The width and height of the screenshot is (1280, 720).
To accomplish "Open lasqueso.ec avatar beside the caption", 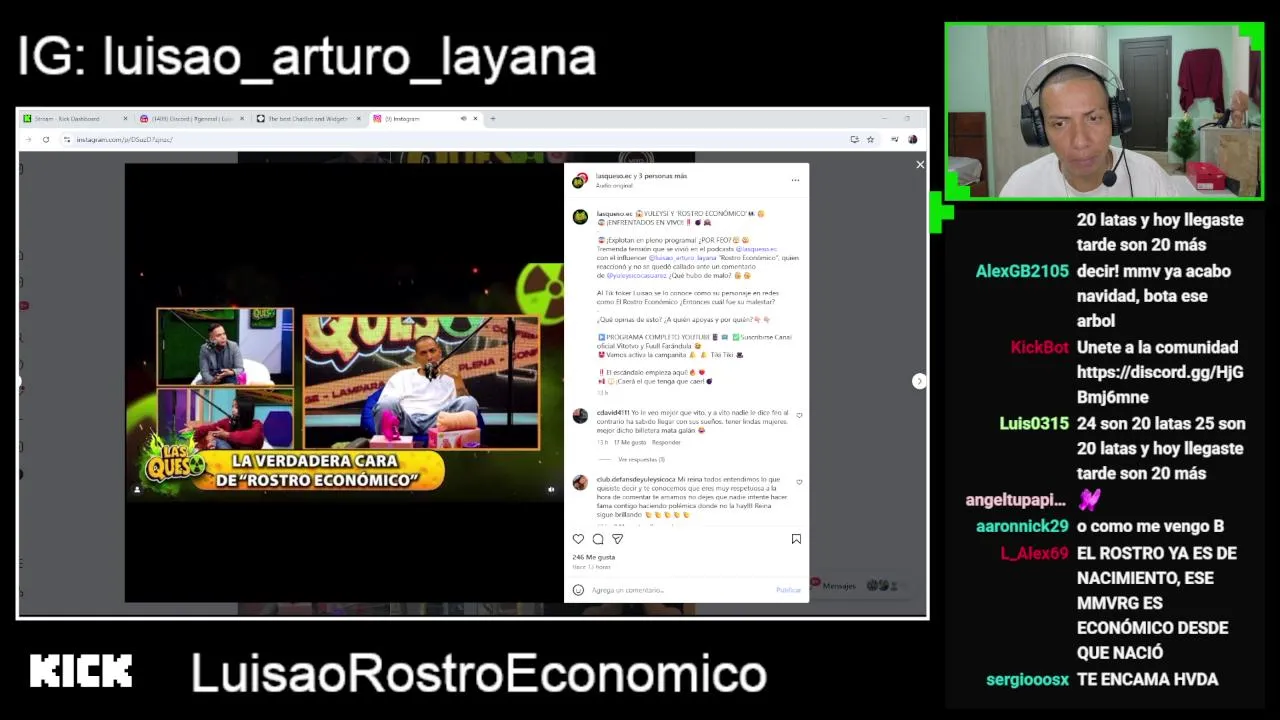I will pyautogui.click(x=579, y=217).
